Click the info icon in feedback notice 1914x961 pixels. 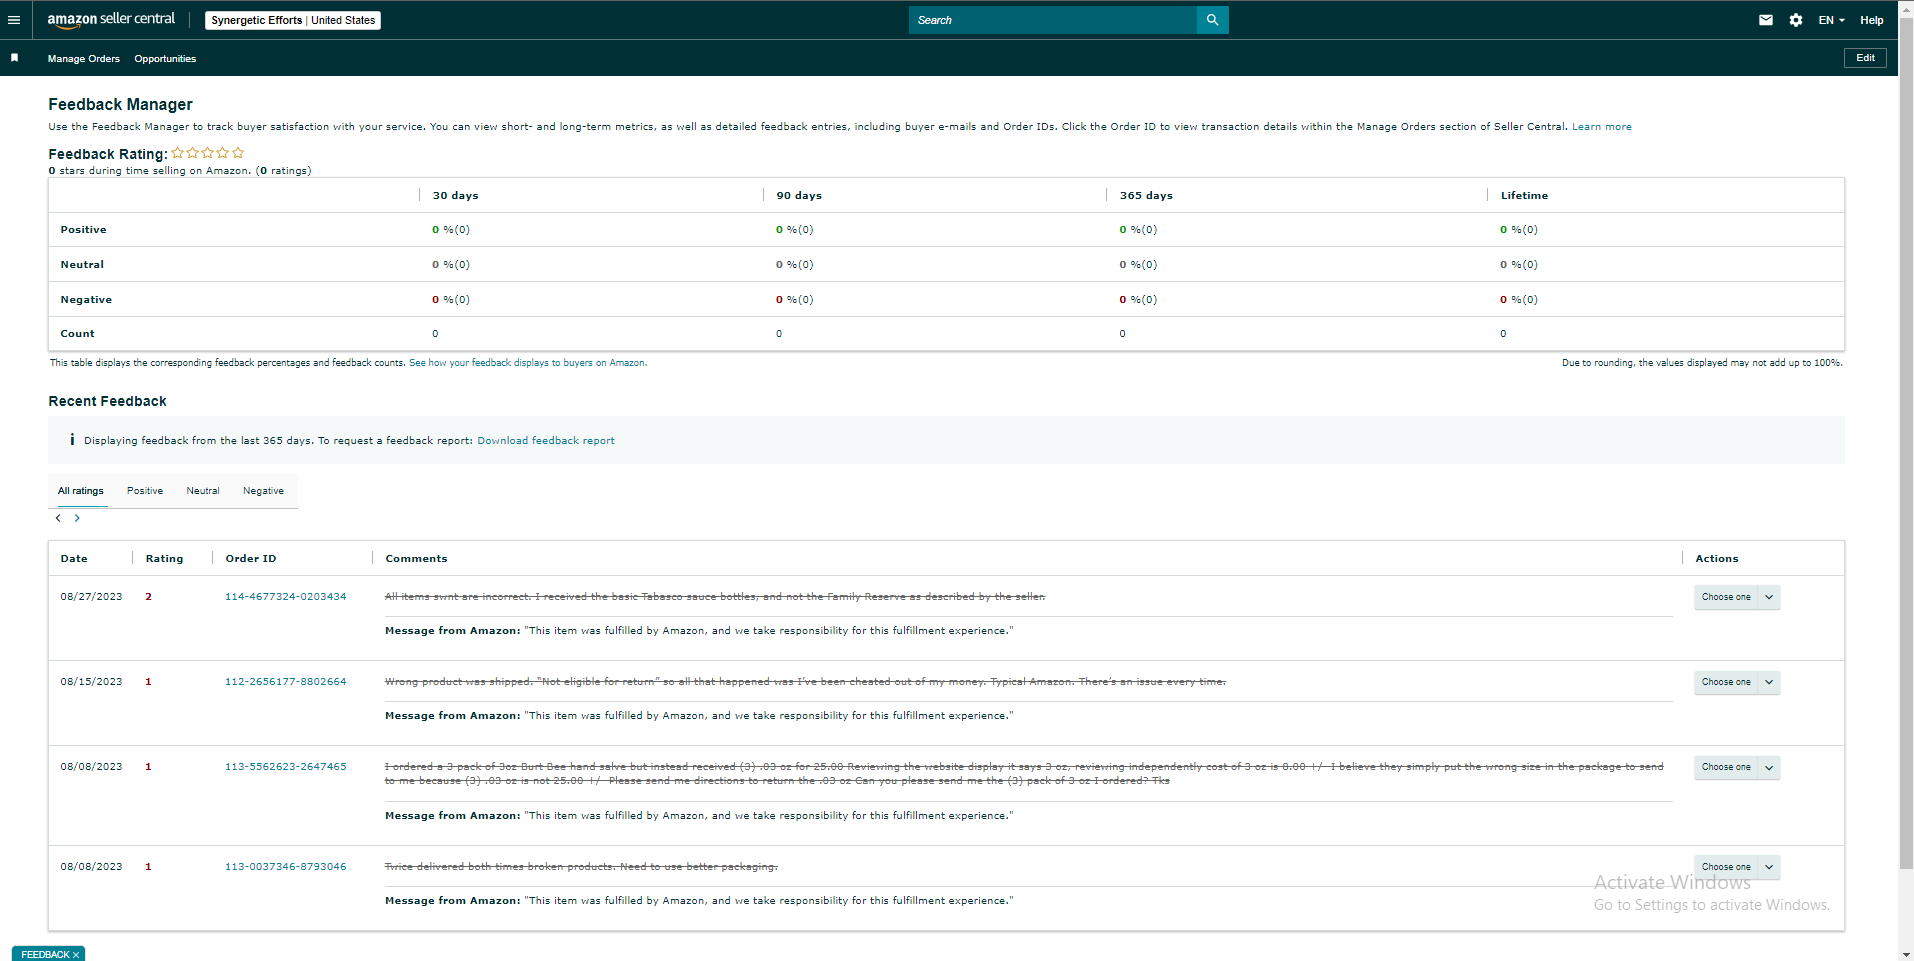pos(72,440)
